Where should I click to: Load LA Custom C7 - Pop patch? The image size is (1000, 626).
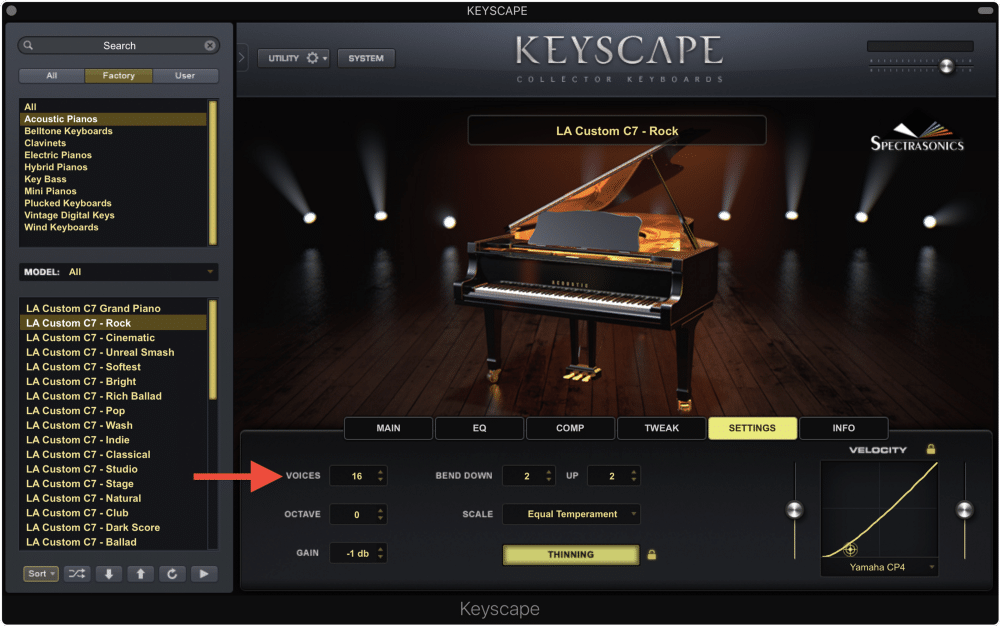tap(113, 411)
